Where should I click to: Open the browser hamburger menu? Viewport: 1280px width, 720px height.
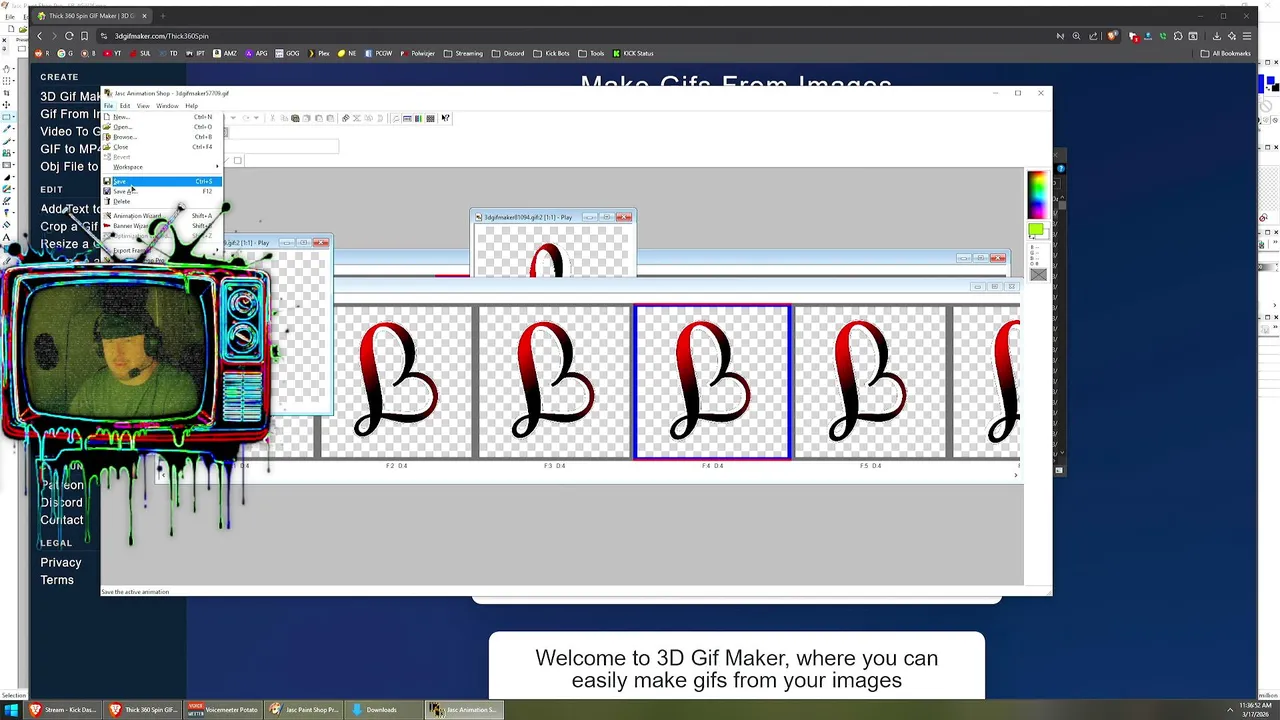pyautogui.click(x=1247, y=36)
